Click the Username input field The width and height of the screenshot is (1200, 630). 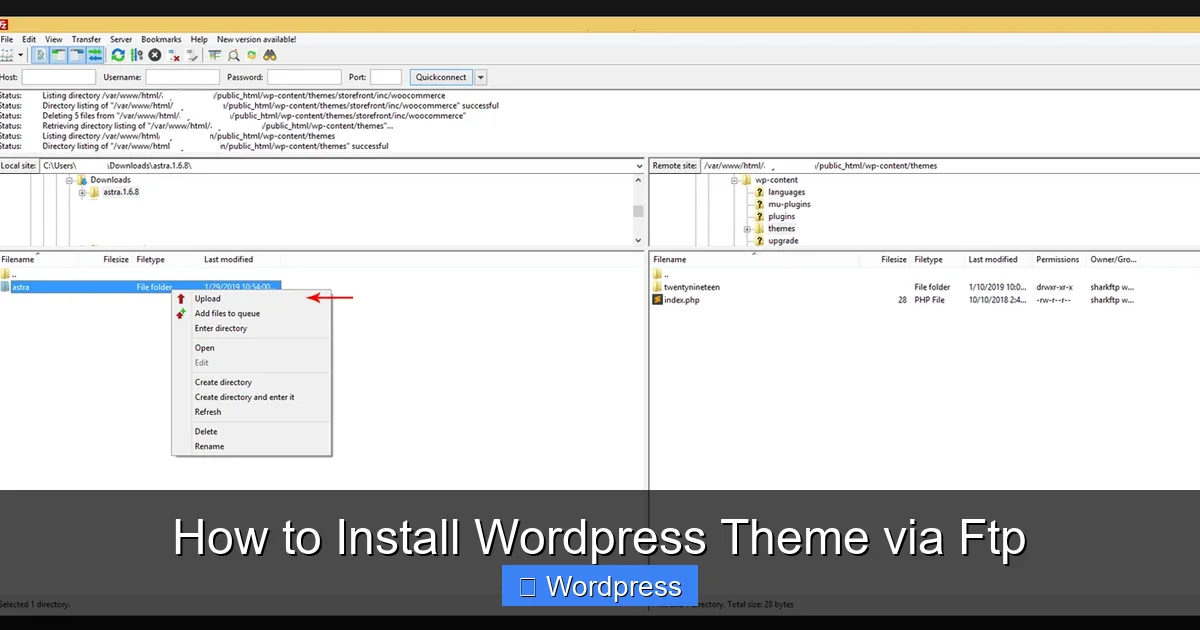coord(182,77)
